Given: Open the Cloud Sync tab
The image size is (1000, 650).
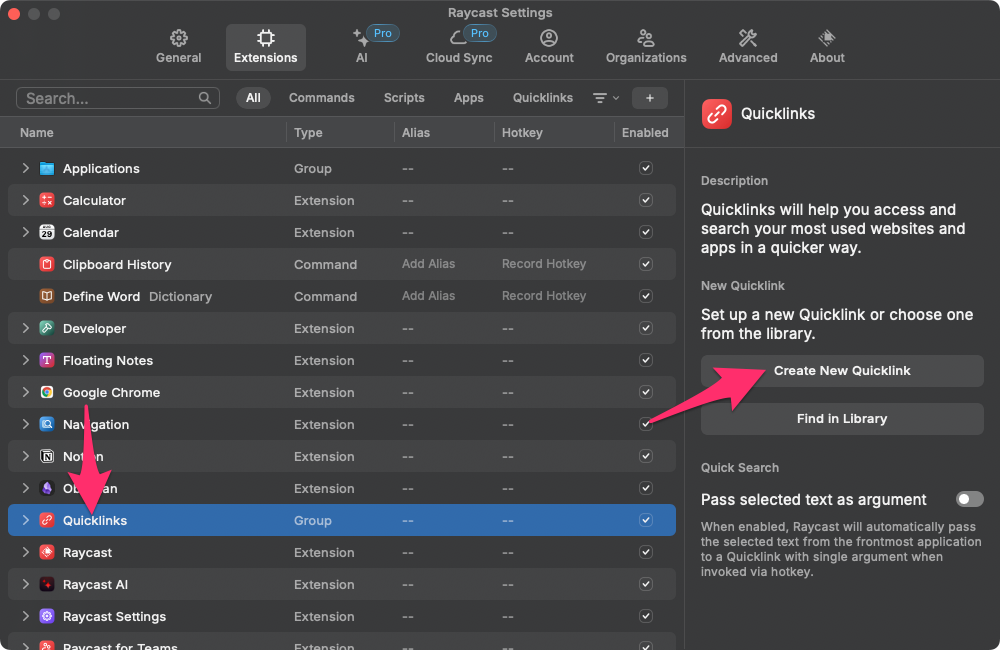Looking at the screenshot, I should tap(459, 47).
